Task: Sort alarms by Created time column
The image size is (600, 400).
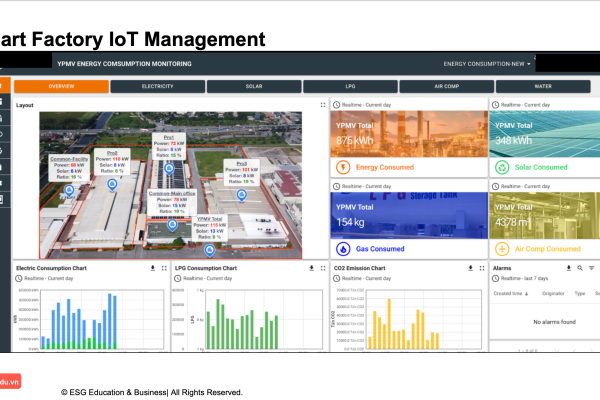Action: click(509, 293)
